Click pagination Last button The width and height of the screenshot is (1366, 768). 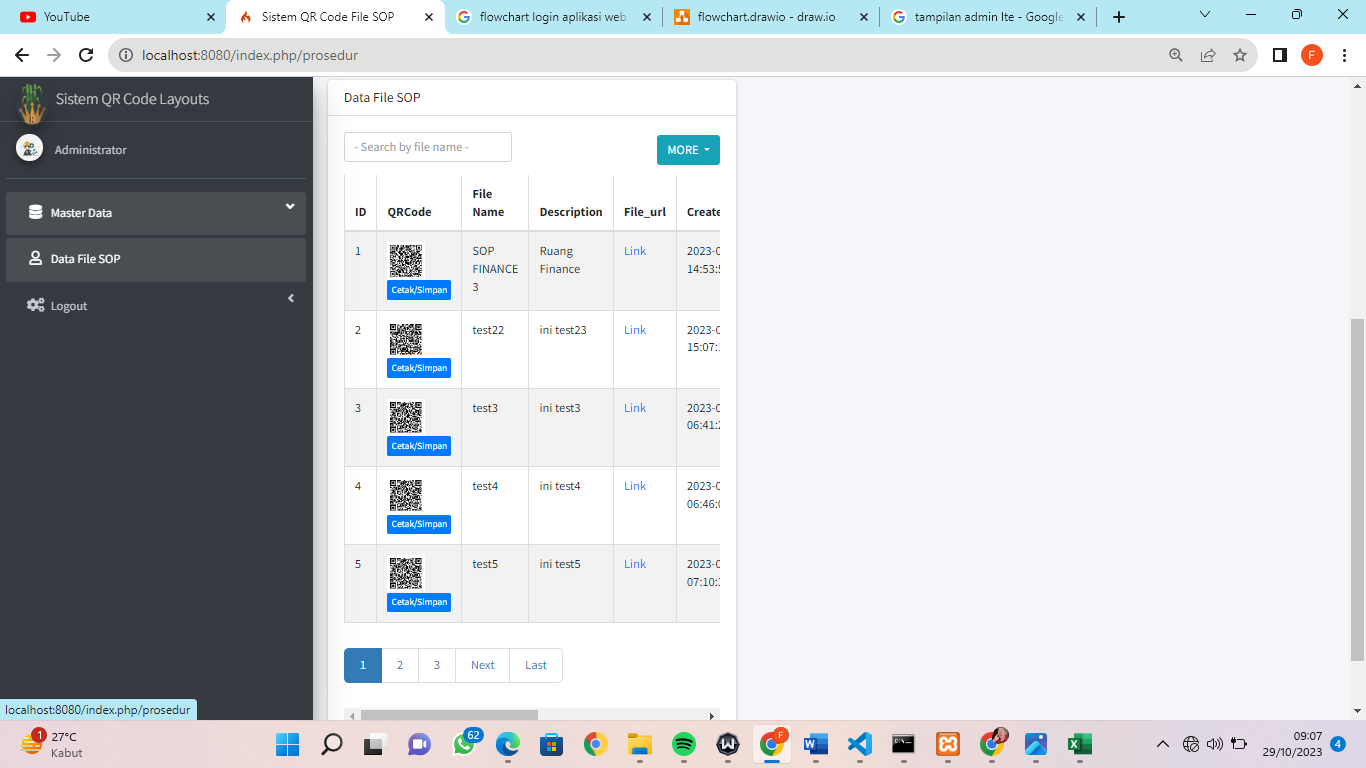click(x=536, y=665)
